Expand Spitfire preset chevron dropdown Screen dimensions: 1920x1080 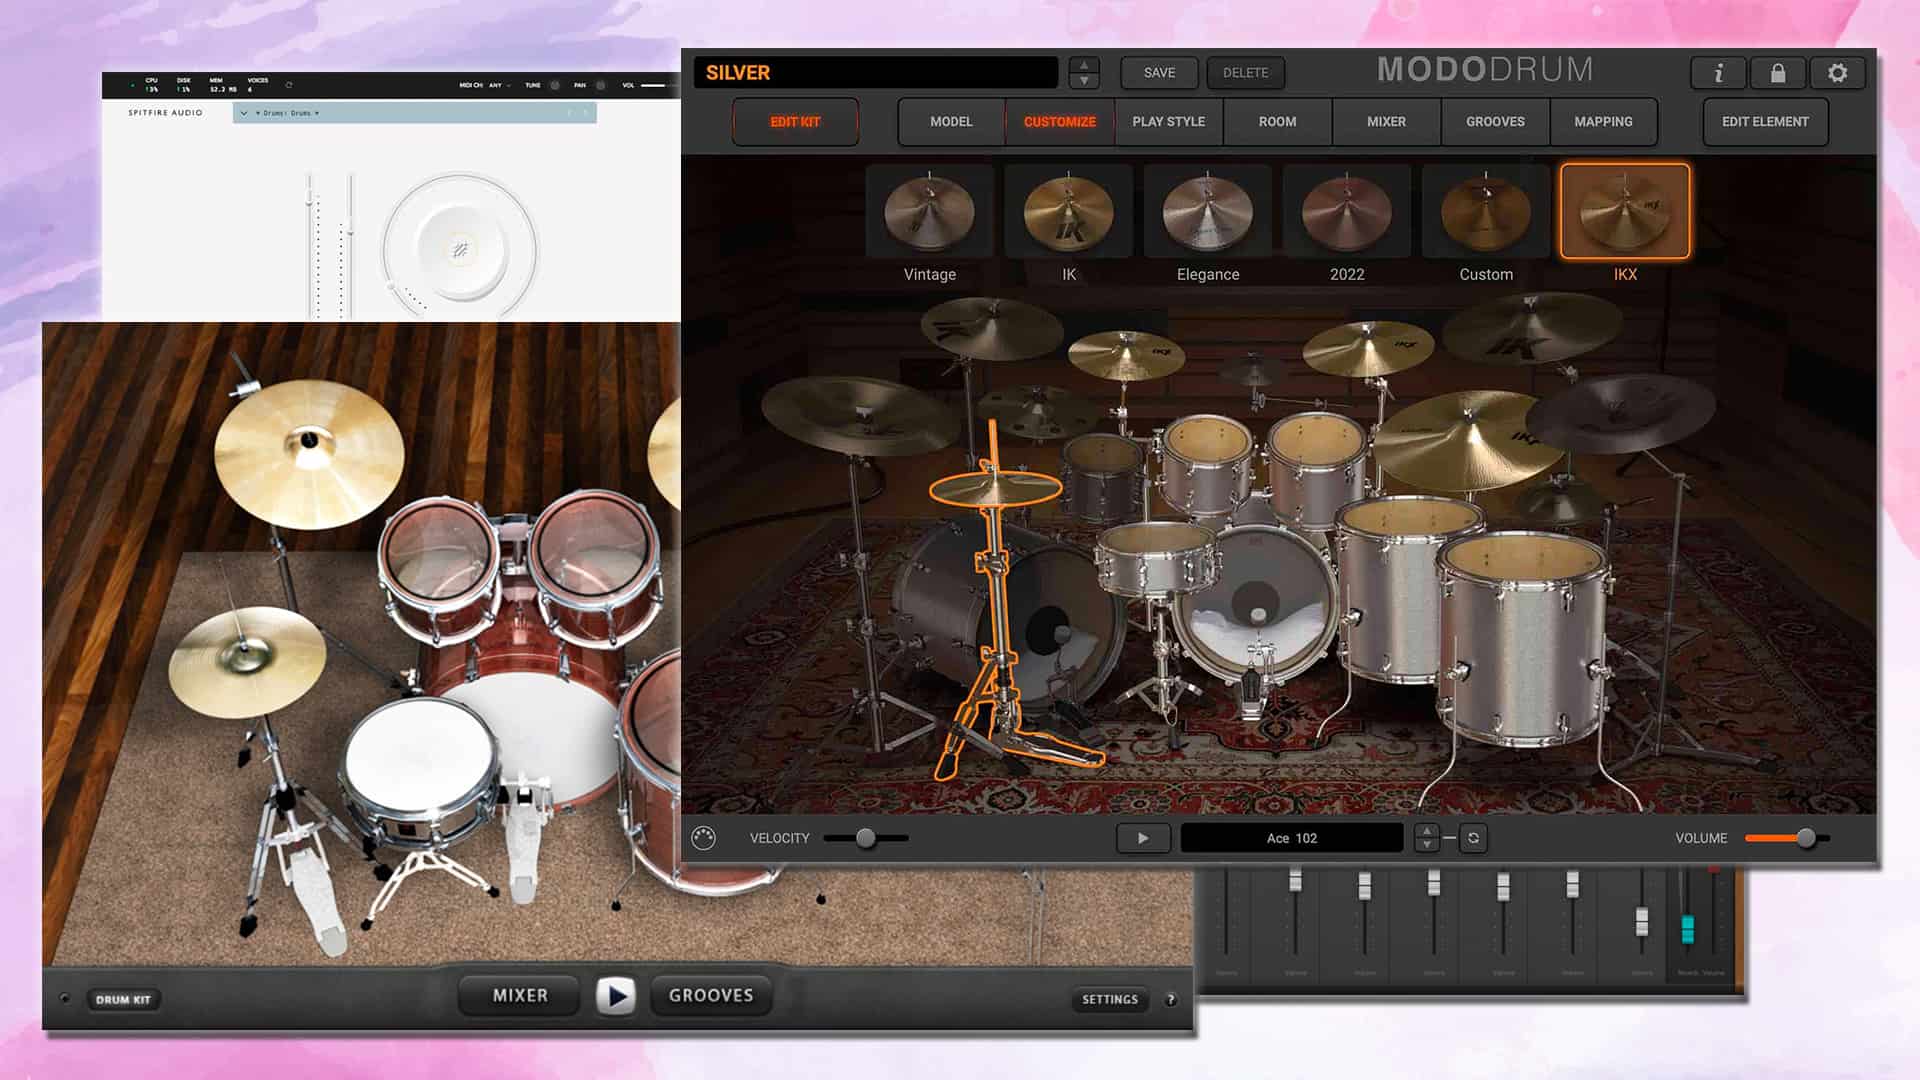tap(244, 113)
